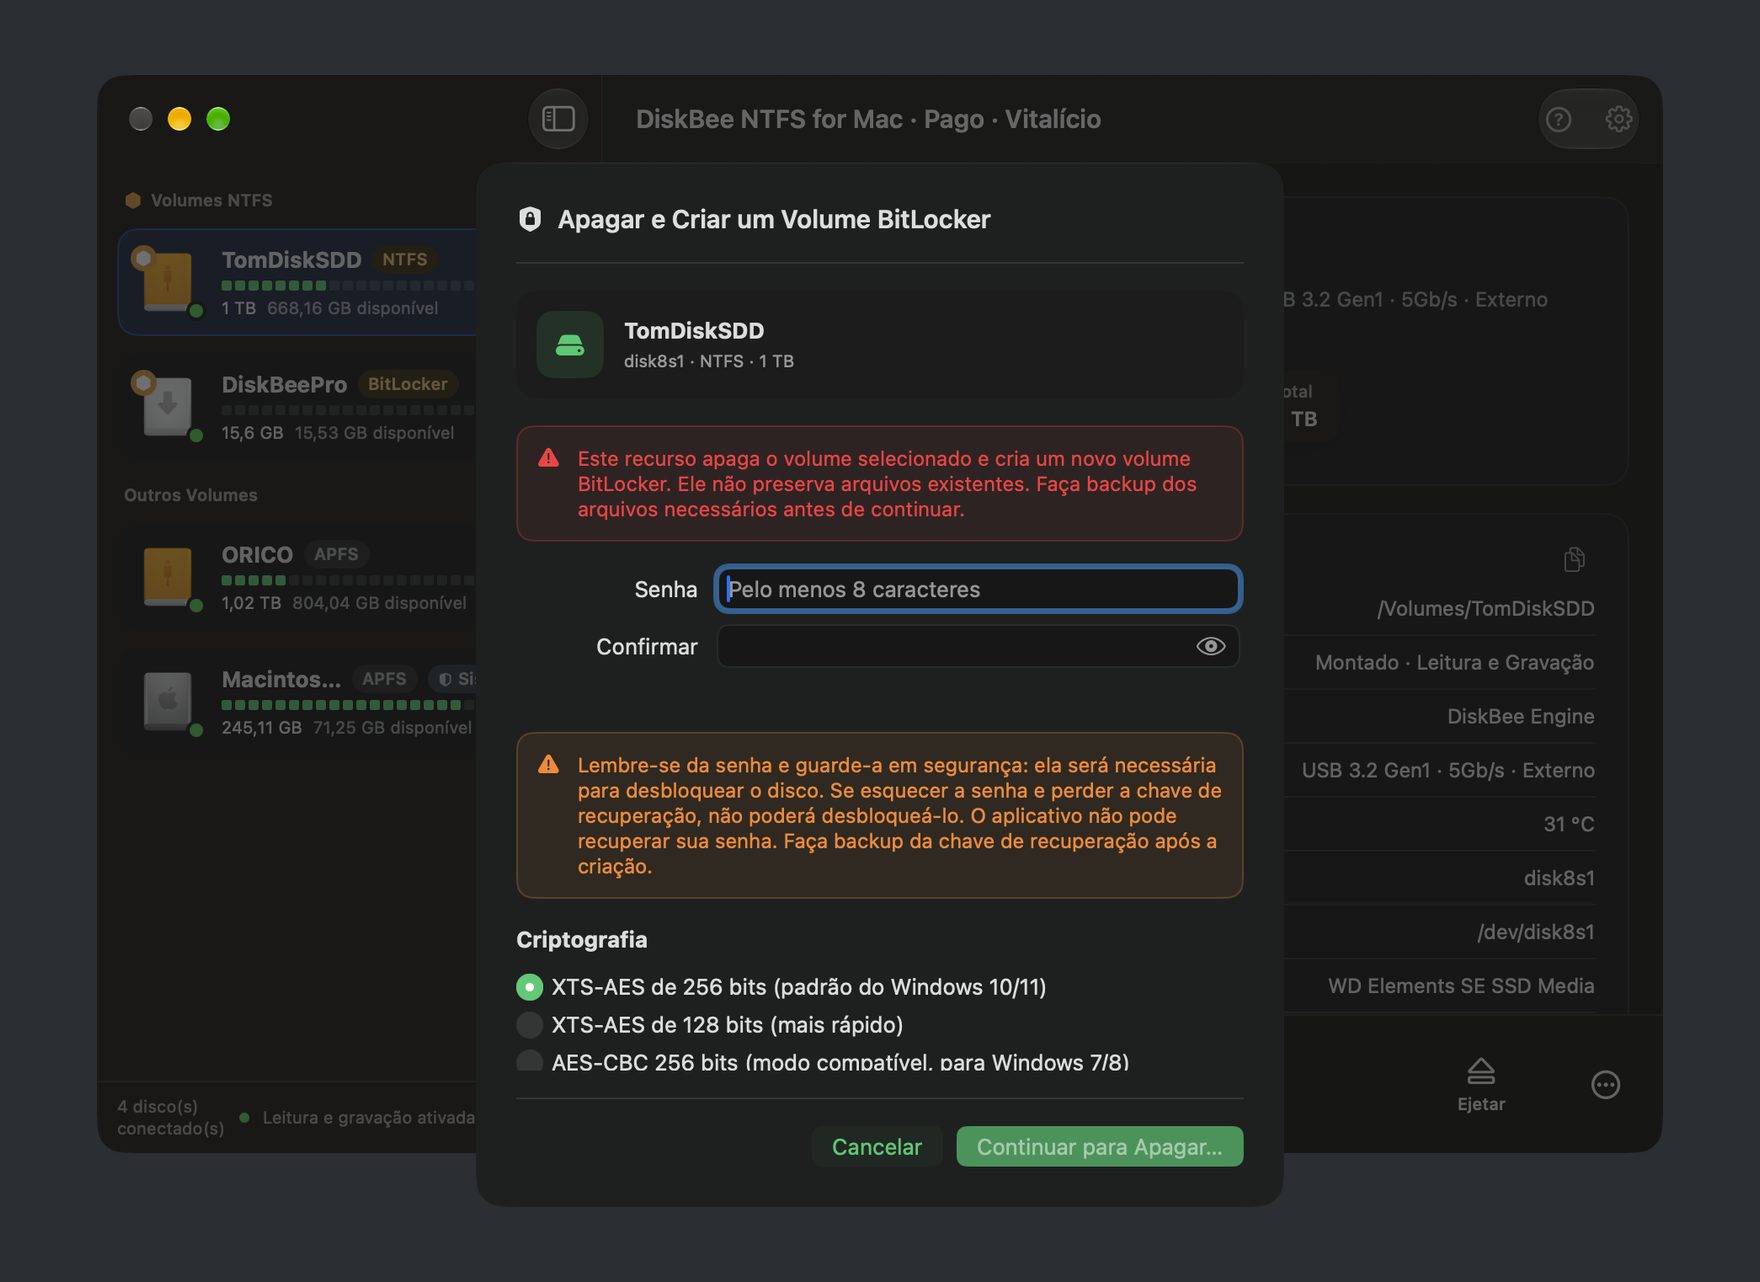Screen dimensions: 1760x1282
Task: Click the ORICO drive icon in sidebar
Action: point(167,576)
